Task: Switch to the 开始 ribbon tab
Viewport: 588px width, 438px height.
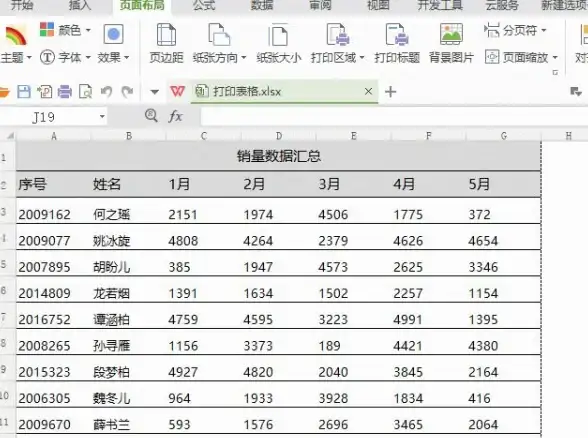Action: tap(22, 5)
